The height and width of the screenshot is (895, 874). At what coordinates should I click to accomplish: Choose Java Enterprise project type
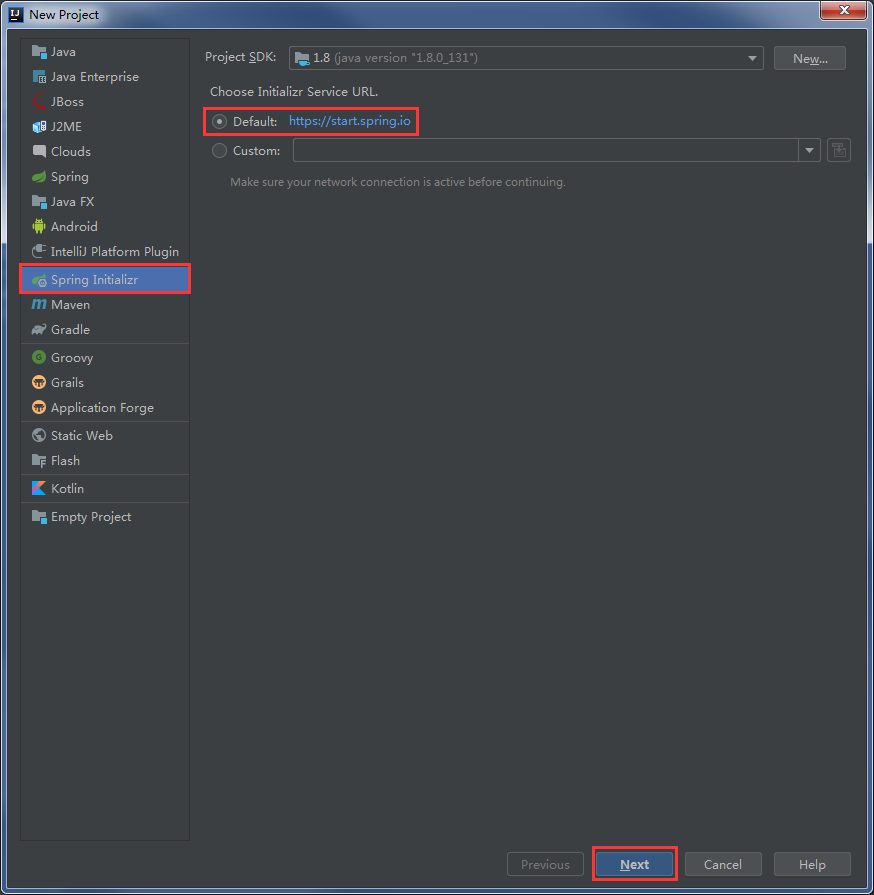(x=95, y=77)
